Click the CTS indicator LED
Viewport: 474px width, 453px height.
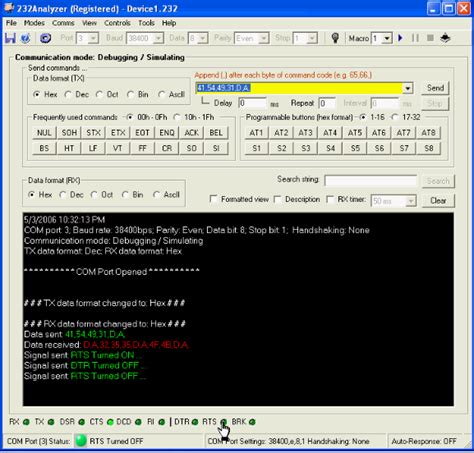[110, 422]
